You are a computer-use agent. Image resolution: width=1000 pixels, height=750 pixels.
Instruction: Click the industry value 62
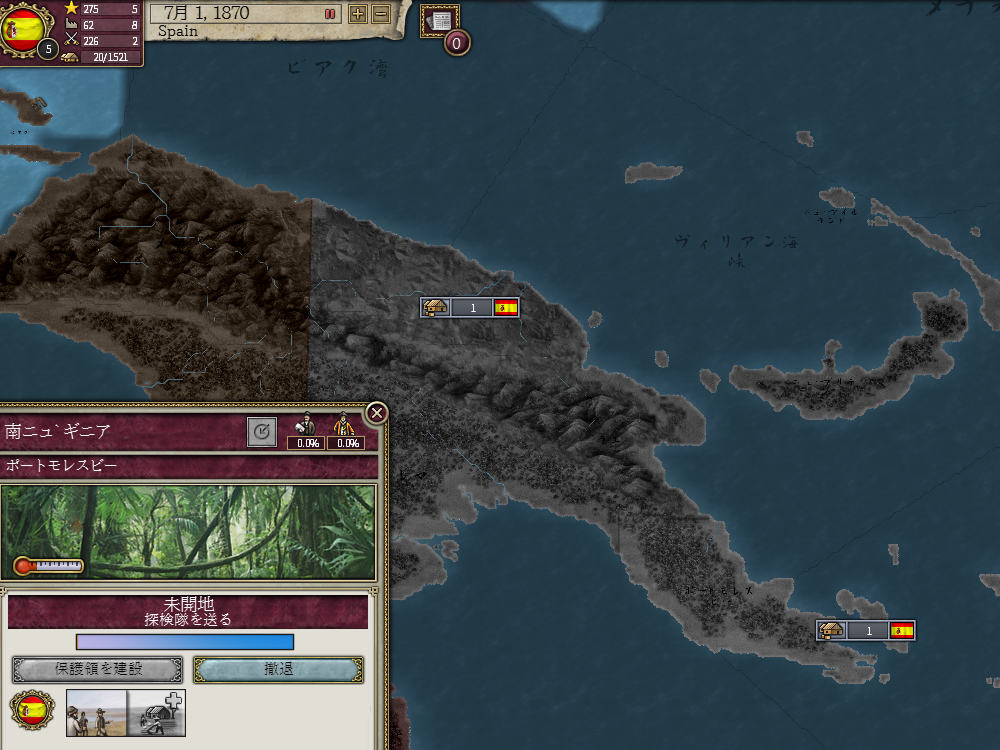[89, 25]
